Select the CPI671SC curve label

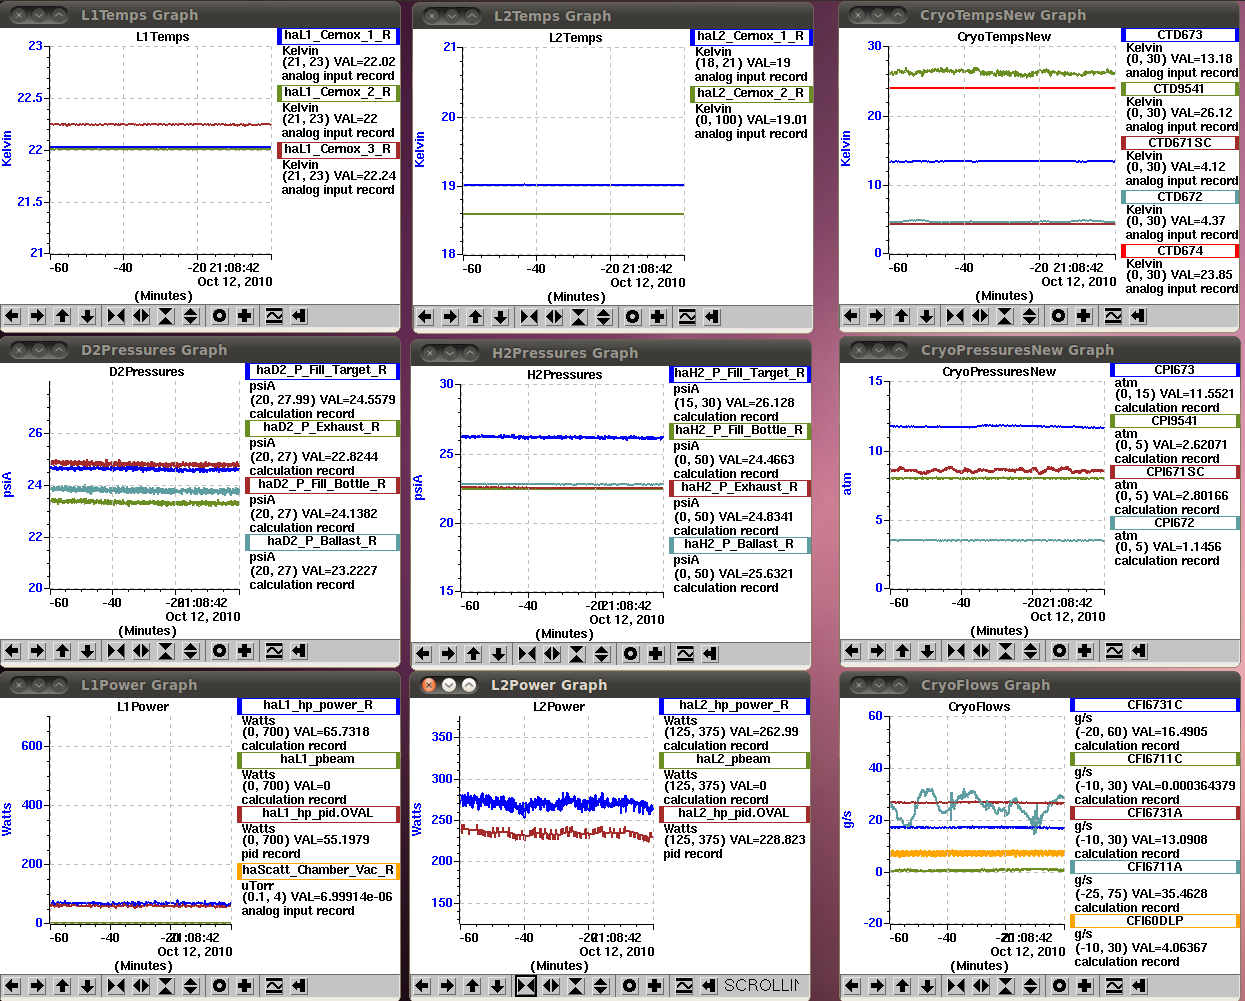pyautogui.click(x=1174, y=472)
